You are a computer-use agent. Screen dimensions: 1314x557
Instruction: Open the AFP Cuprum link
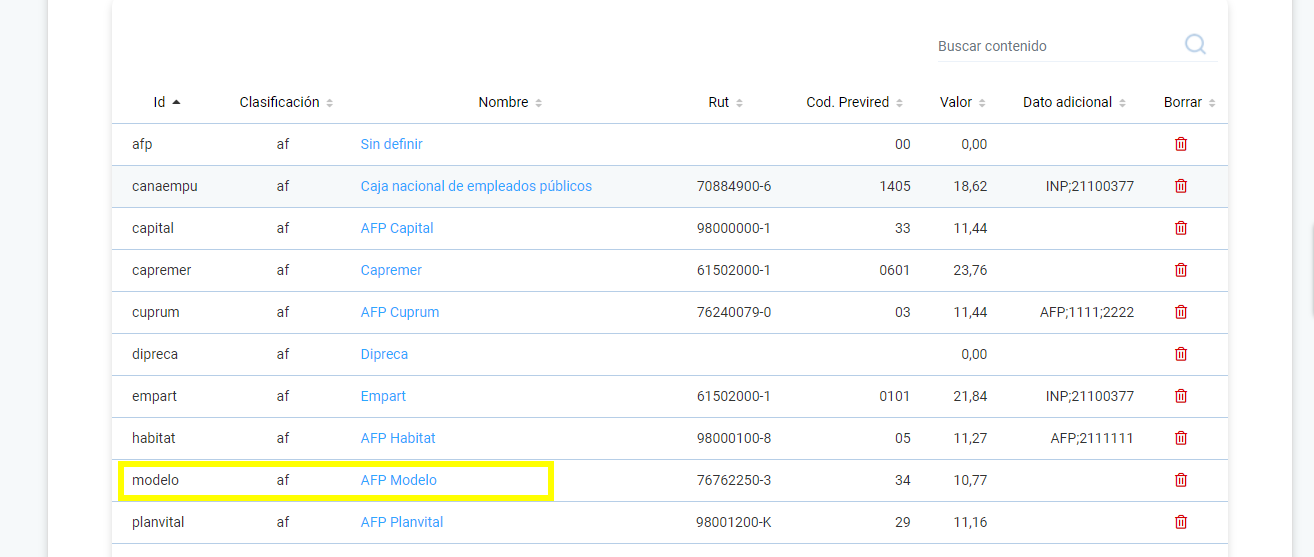point(400,312)
